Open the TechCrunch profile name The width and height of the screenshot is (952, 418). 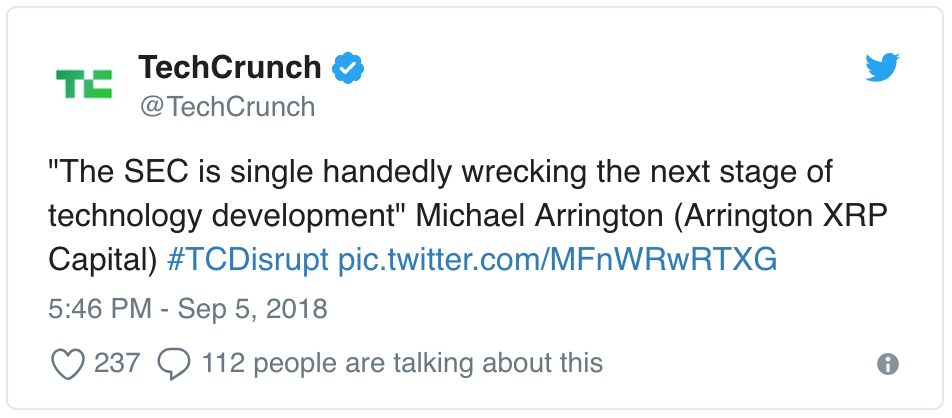click(x=230, y=68)
